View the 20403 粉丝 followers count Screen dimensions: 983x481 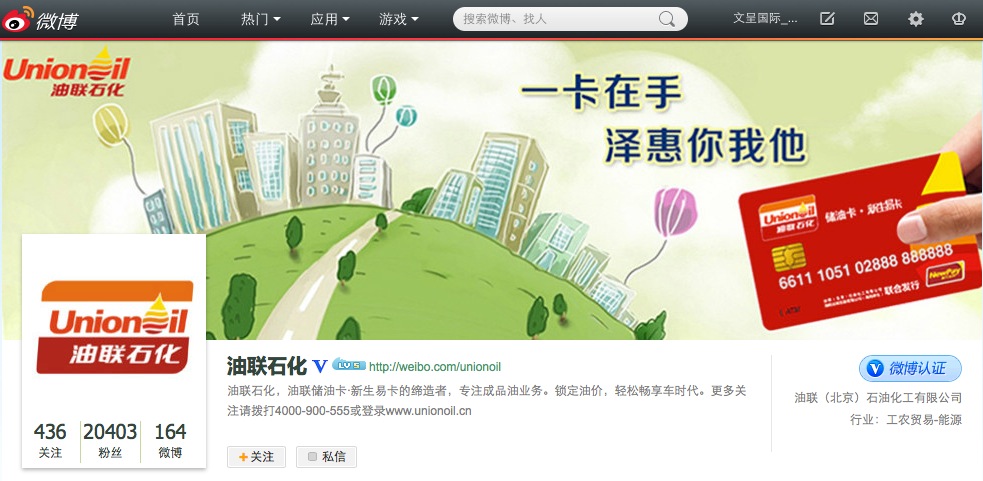pos(110,440)
